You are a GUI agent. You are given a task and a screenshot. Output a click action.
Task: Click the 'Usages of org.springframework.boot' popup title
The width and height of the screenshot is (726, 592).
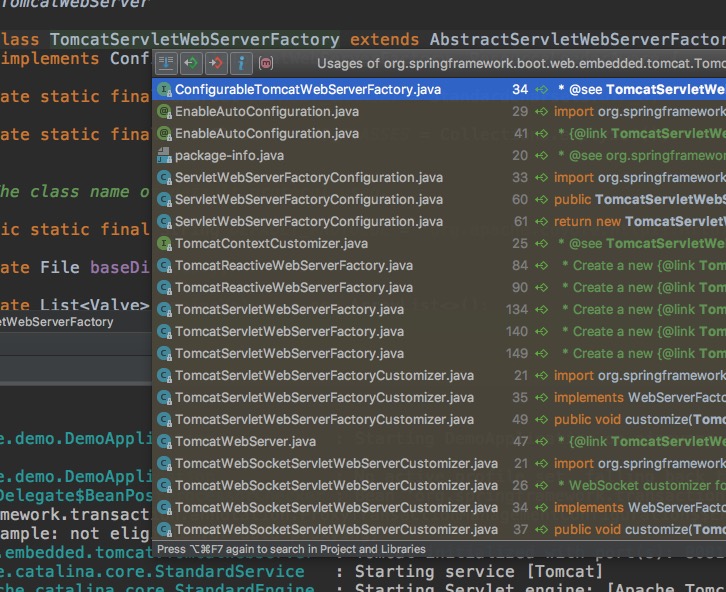[x=521, y=63]
